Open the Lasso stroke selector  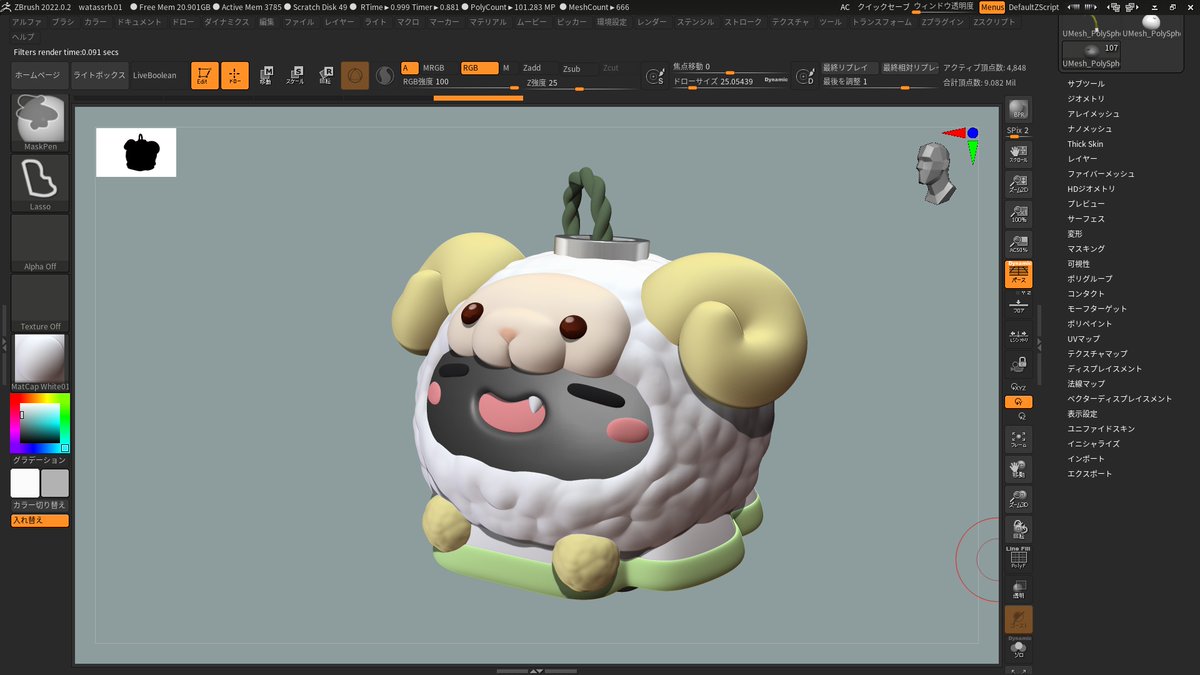click(x=40, y=183)
